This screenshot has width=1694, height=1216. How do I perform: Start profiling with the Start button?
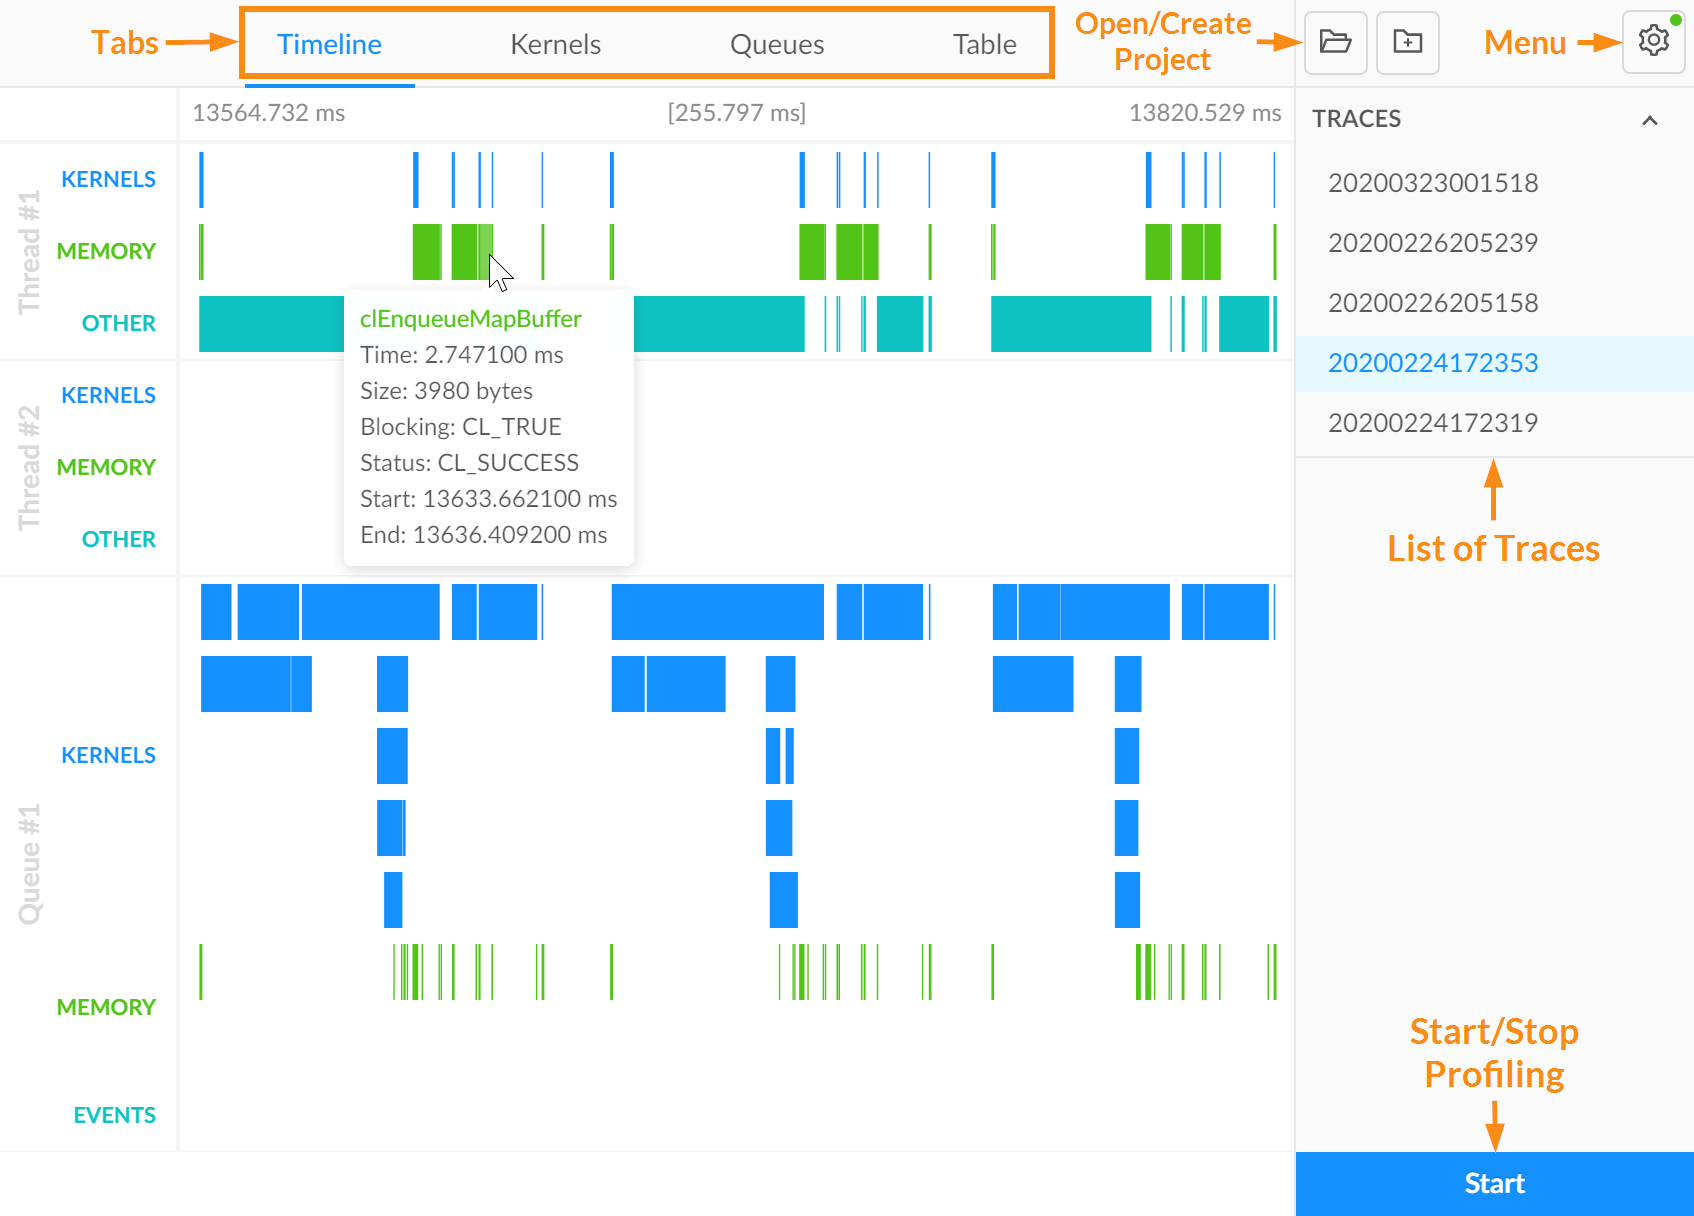[x=1495, y=1184]
